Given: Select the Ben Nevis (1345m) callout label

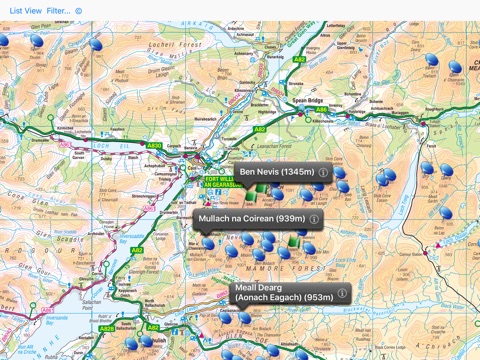Looking at the screenshot, I should pyautogui.click(x=277, y=172).
